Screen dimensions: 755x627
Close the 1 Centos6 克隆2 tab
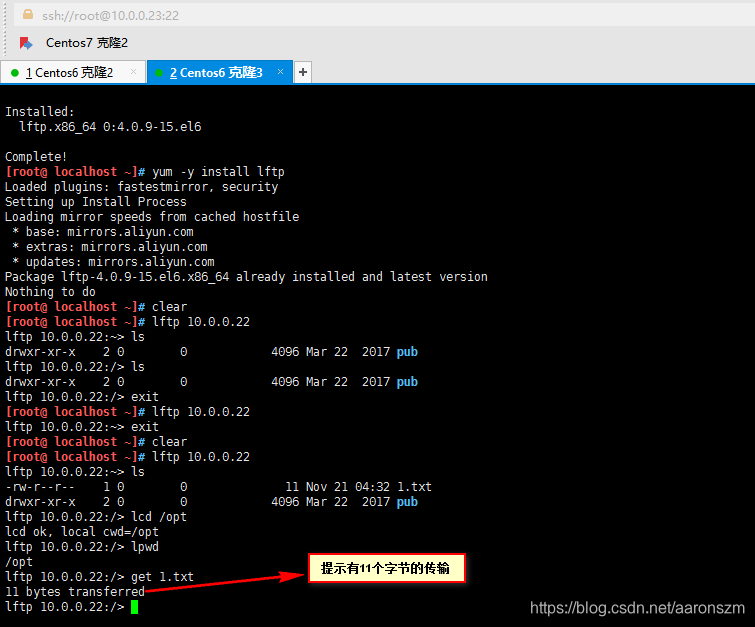click(x=133, y=72)
